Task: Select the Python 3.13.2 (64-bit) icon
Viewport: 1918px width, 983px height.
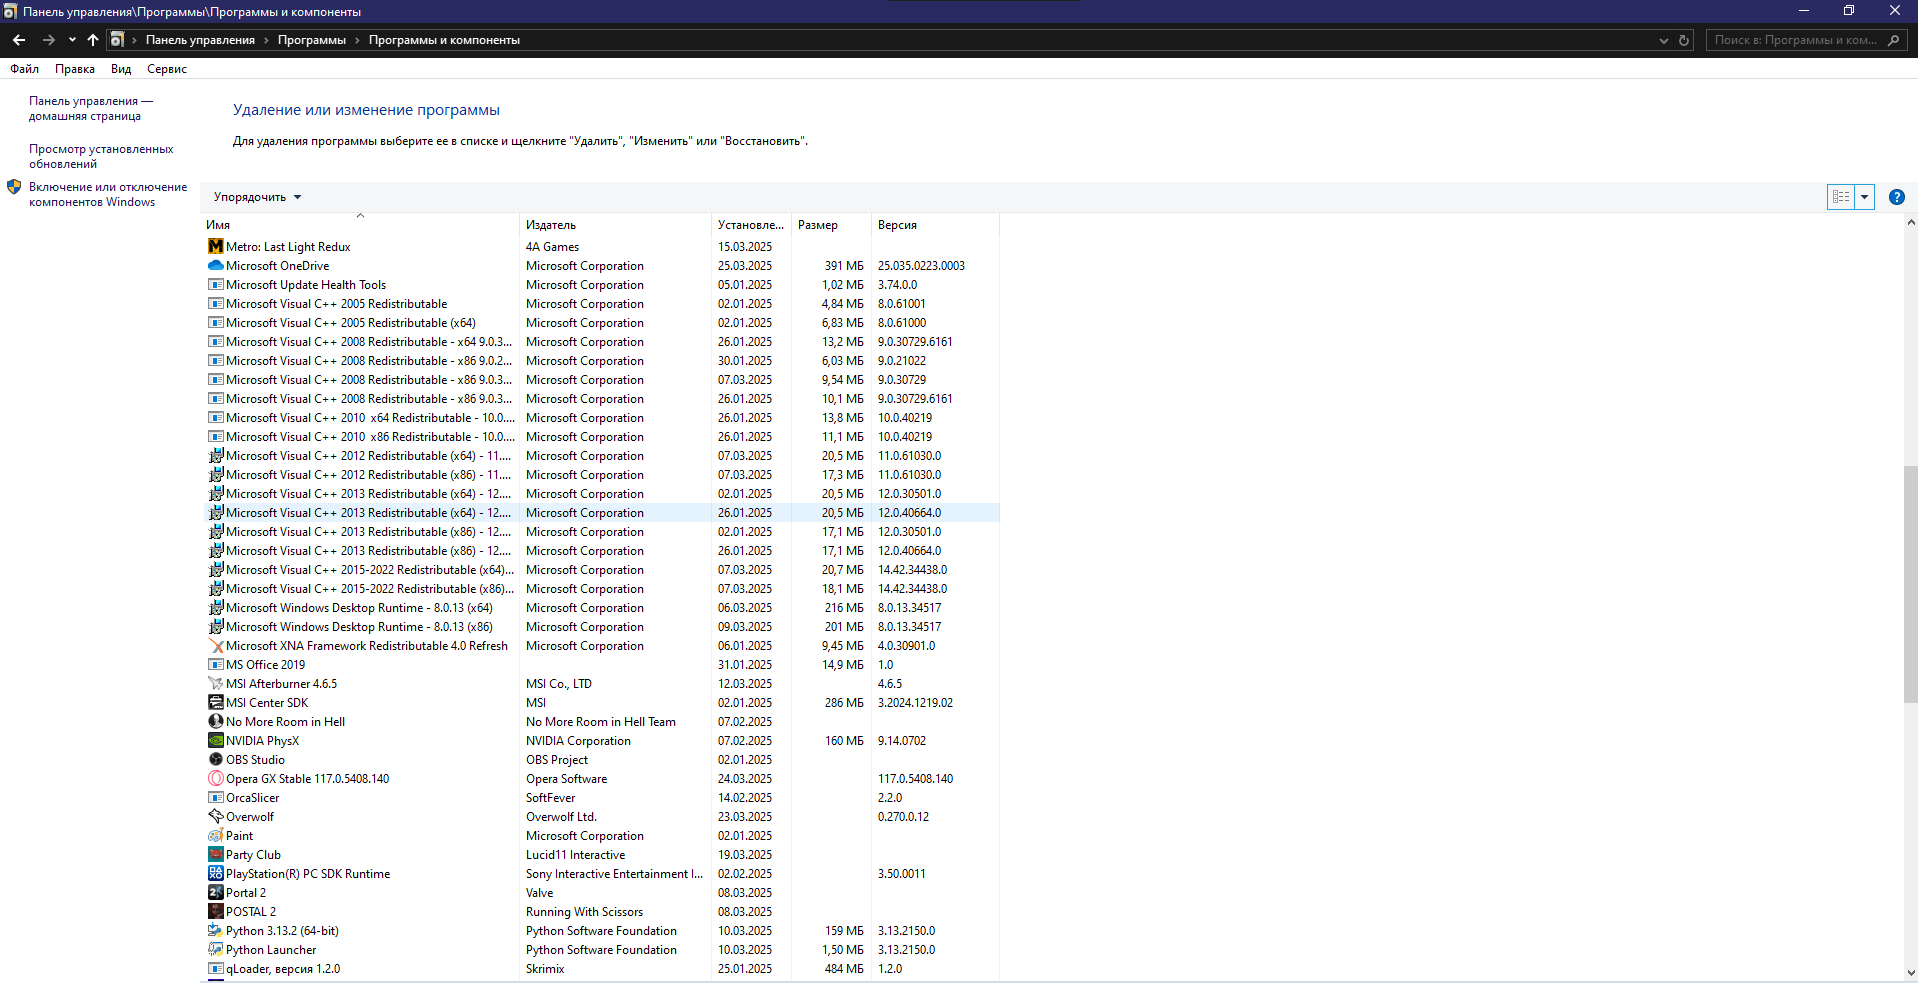Action: click(215, 931)
